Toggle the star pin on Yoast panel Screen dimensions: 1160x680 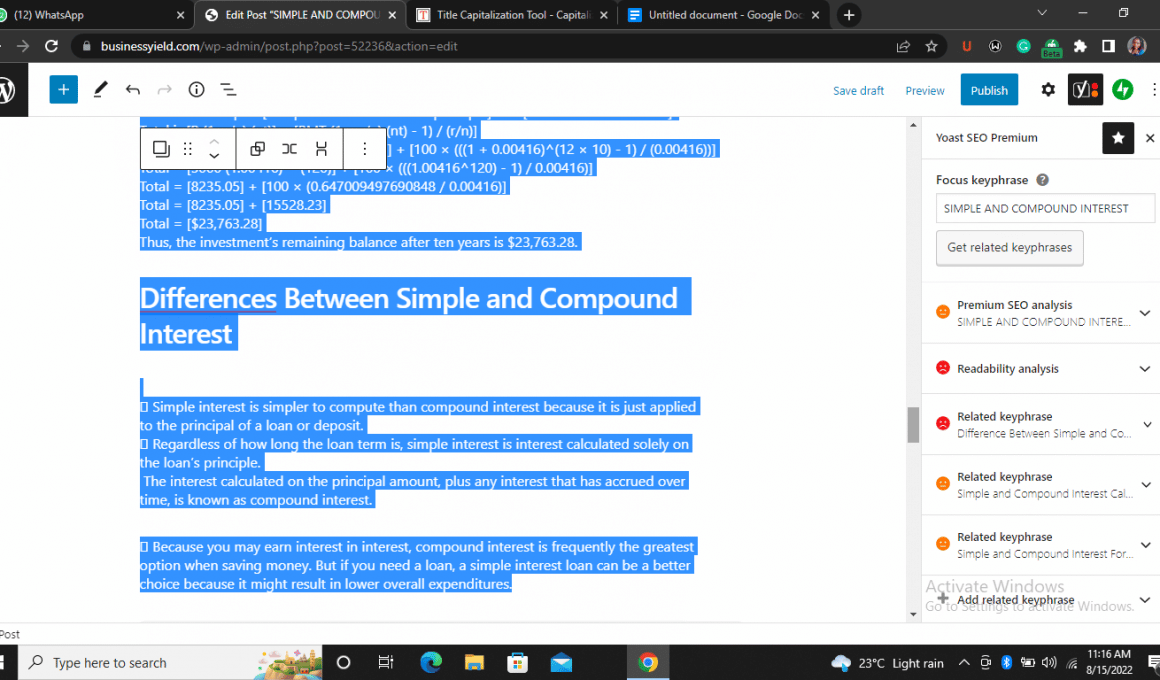[x=1117, y=138]
